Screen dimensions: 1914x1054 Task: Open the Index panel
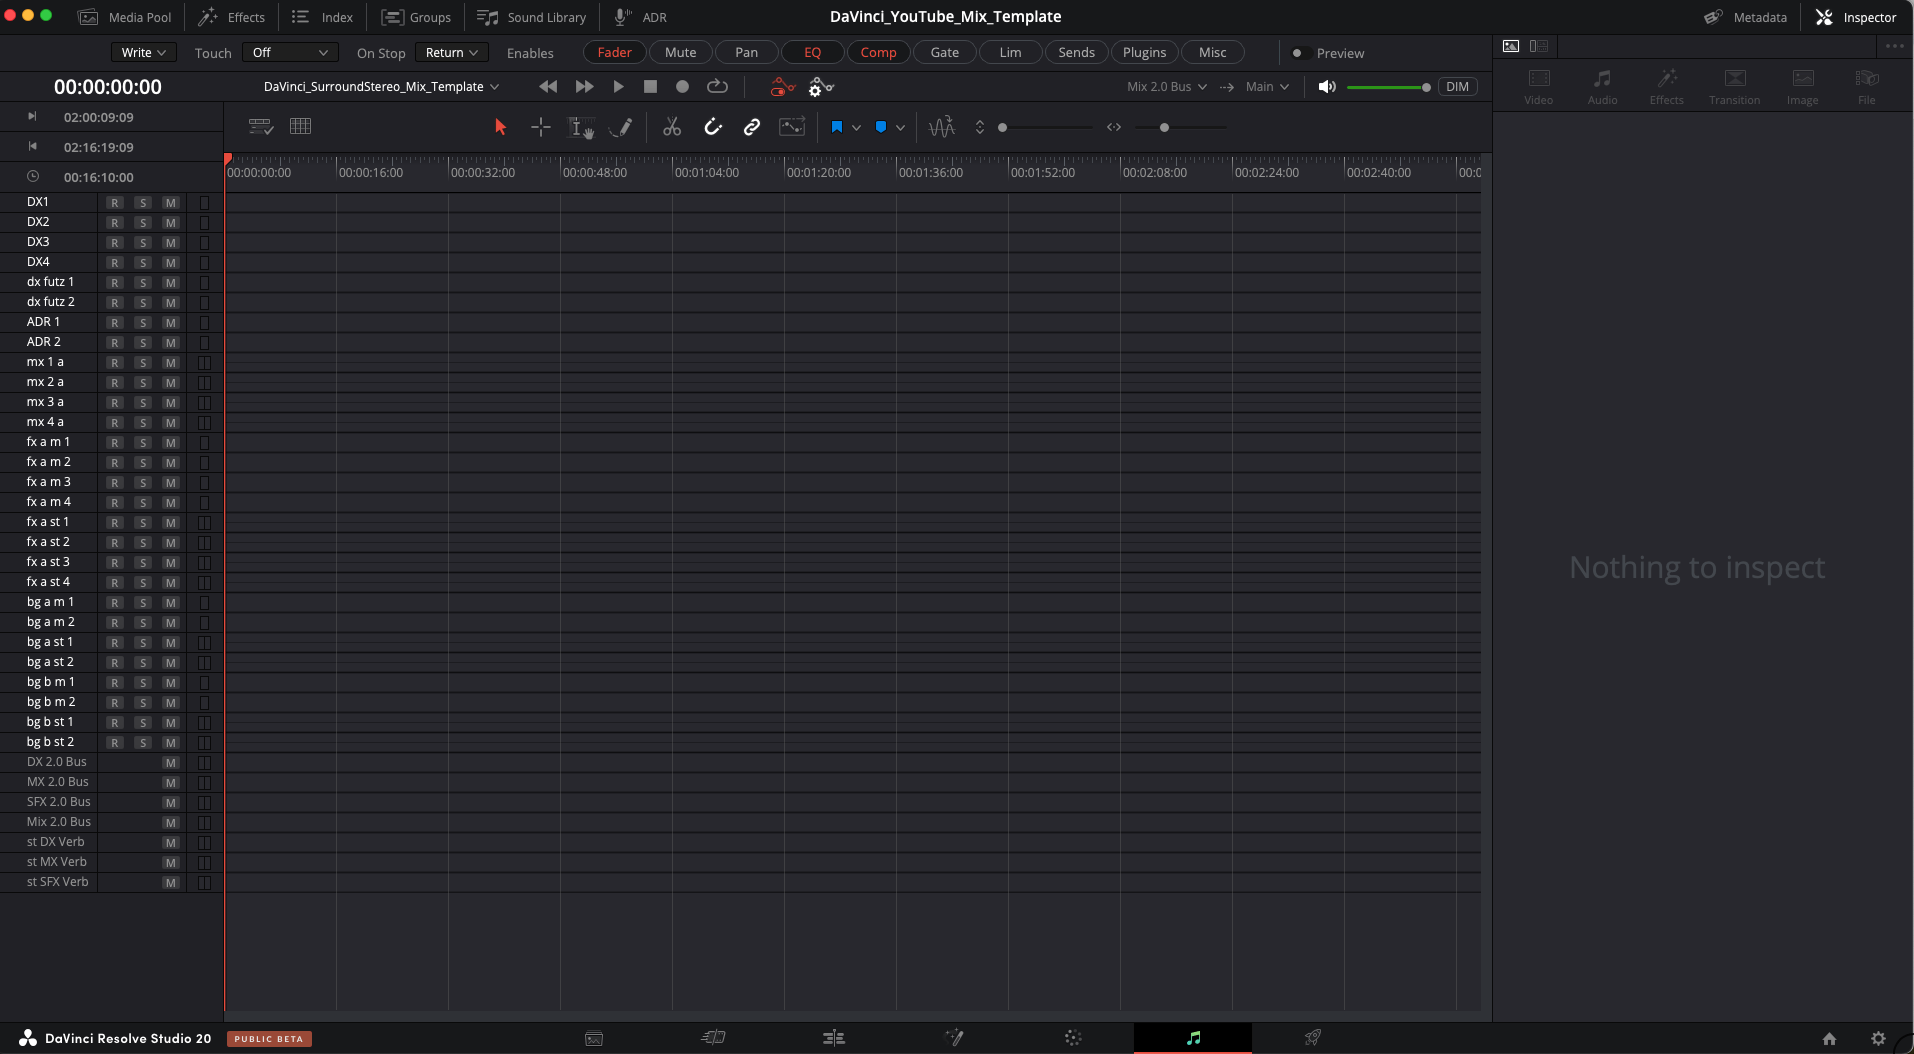tap(322, 17)
